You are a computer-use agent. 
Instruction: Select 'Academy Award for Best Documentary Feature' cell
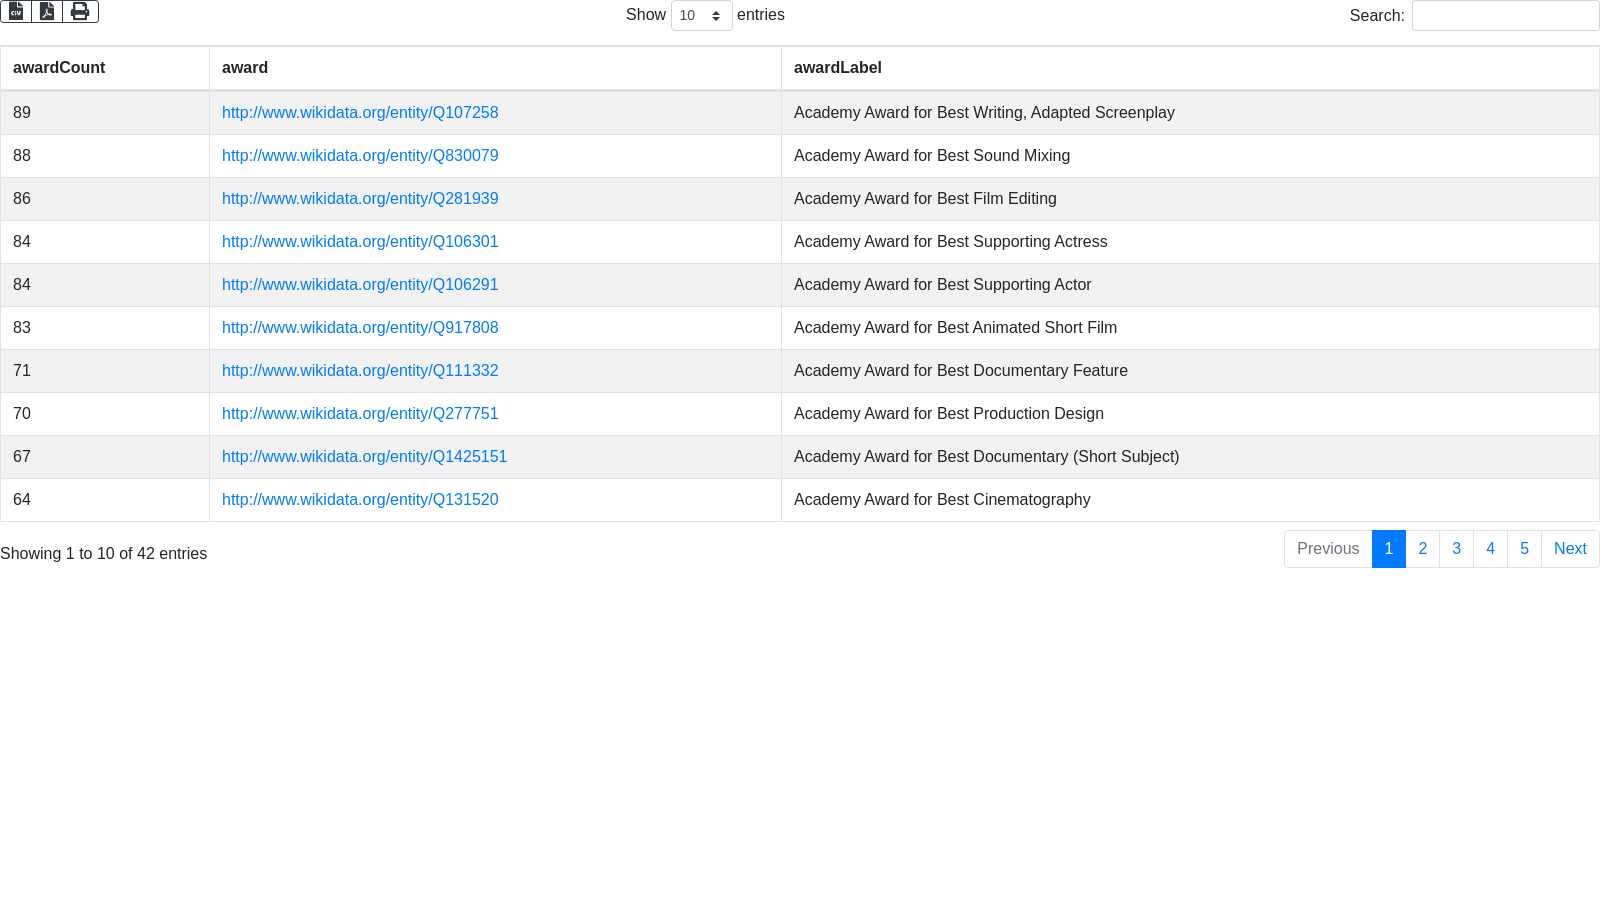click(x=1190, y=371)
